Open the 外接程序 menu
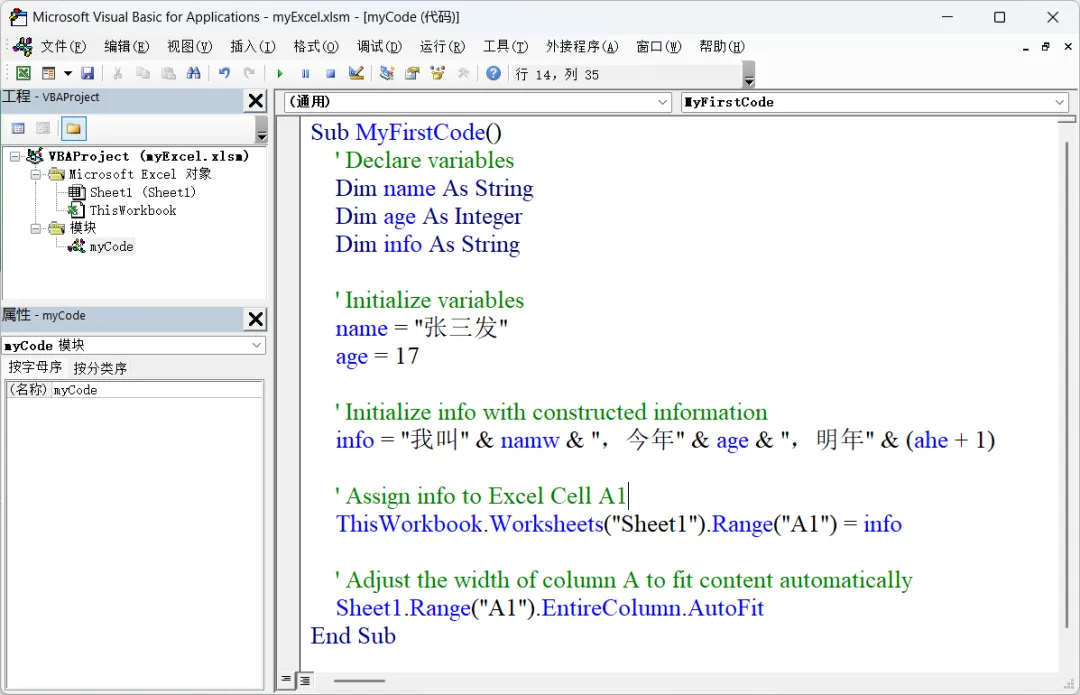This screenshot has height=695, width=1080. tap(582, 47)
